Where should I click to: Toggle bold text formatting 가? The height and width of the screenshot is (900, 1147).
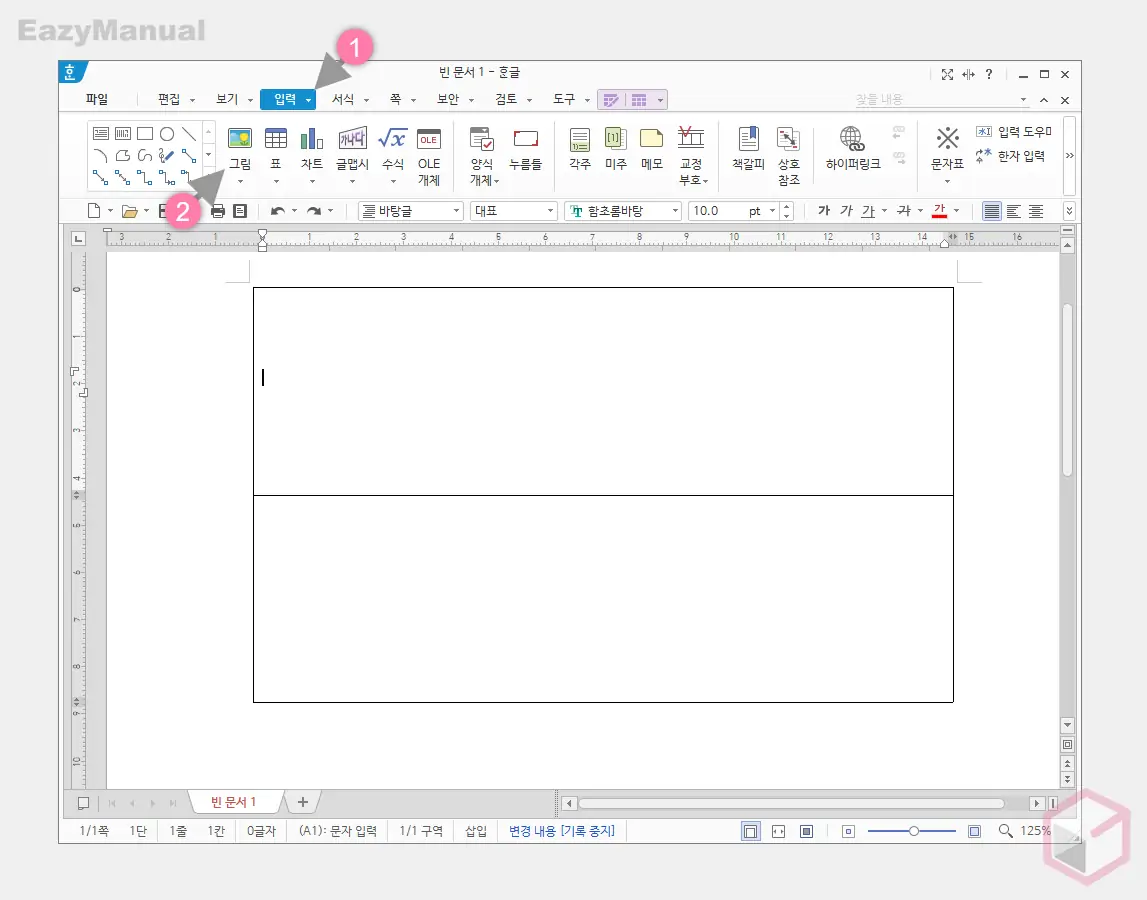click(x=824, y=211)
